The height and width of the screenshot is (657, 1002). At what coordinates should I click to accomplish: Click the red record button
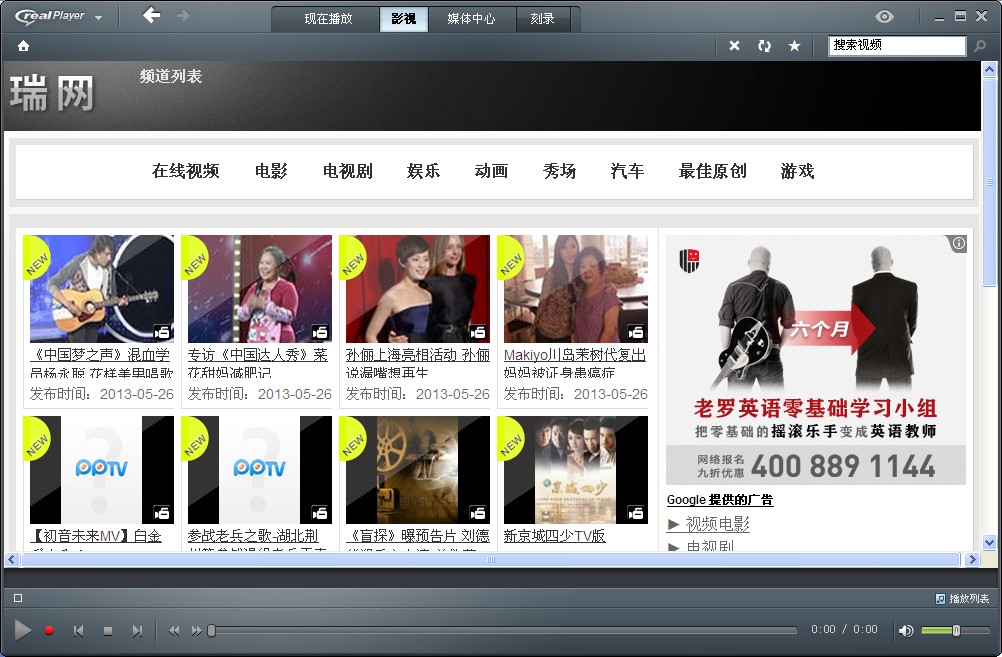pyautogui.click(x=49, y=630)
